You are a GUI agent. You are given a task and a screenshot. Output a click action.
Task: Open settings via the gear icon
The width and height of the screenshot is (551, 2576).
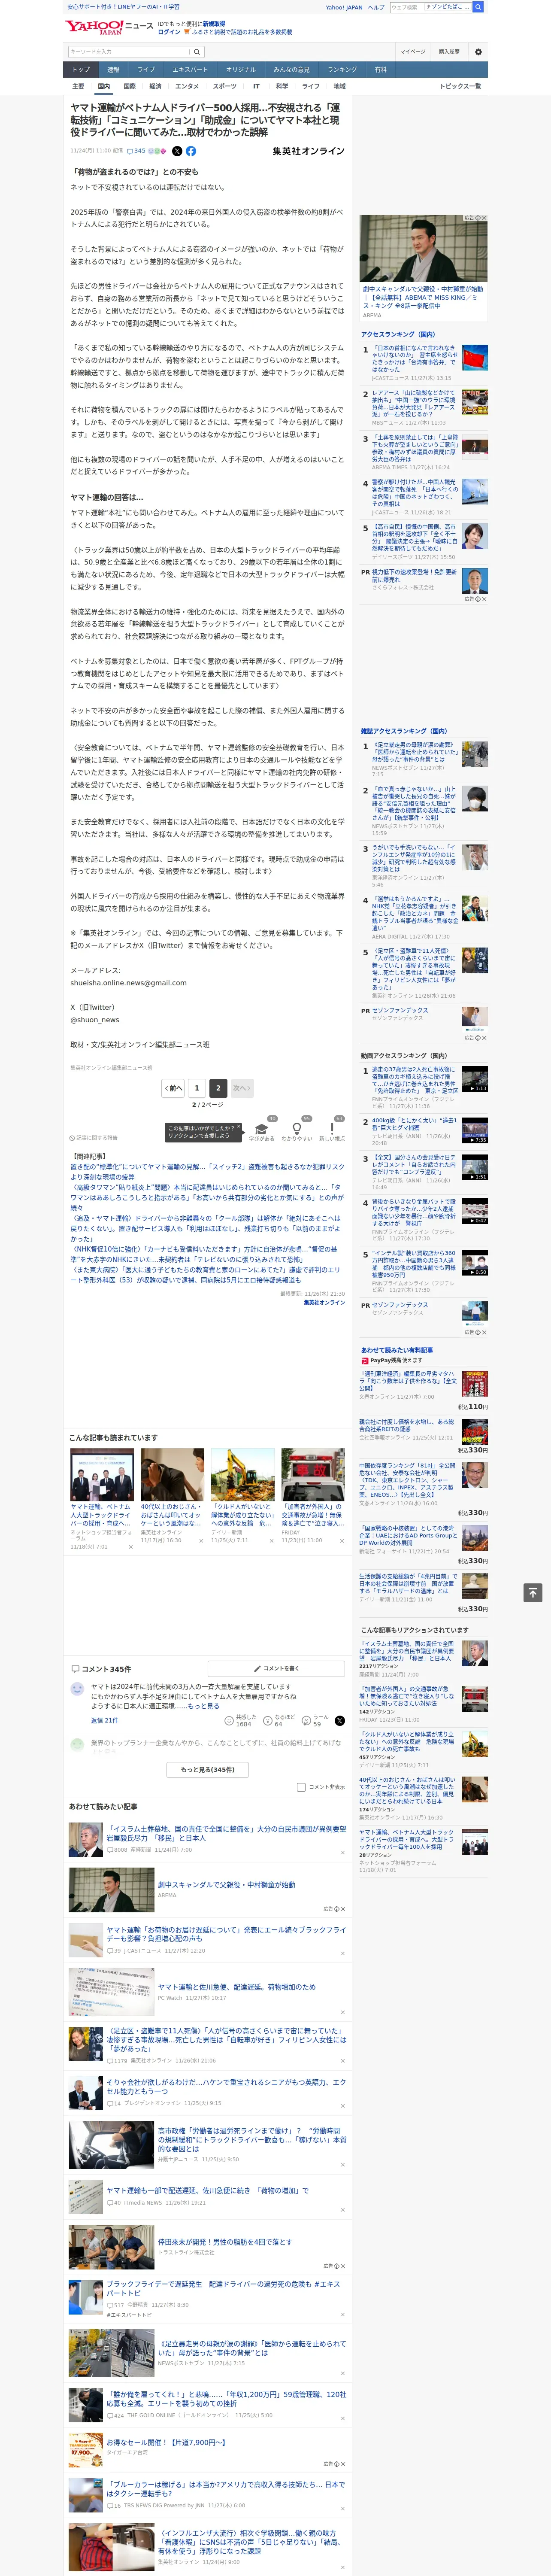click(x=478, y=51)
